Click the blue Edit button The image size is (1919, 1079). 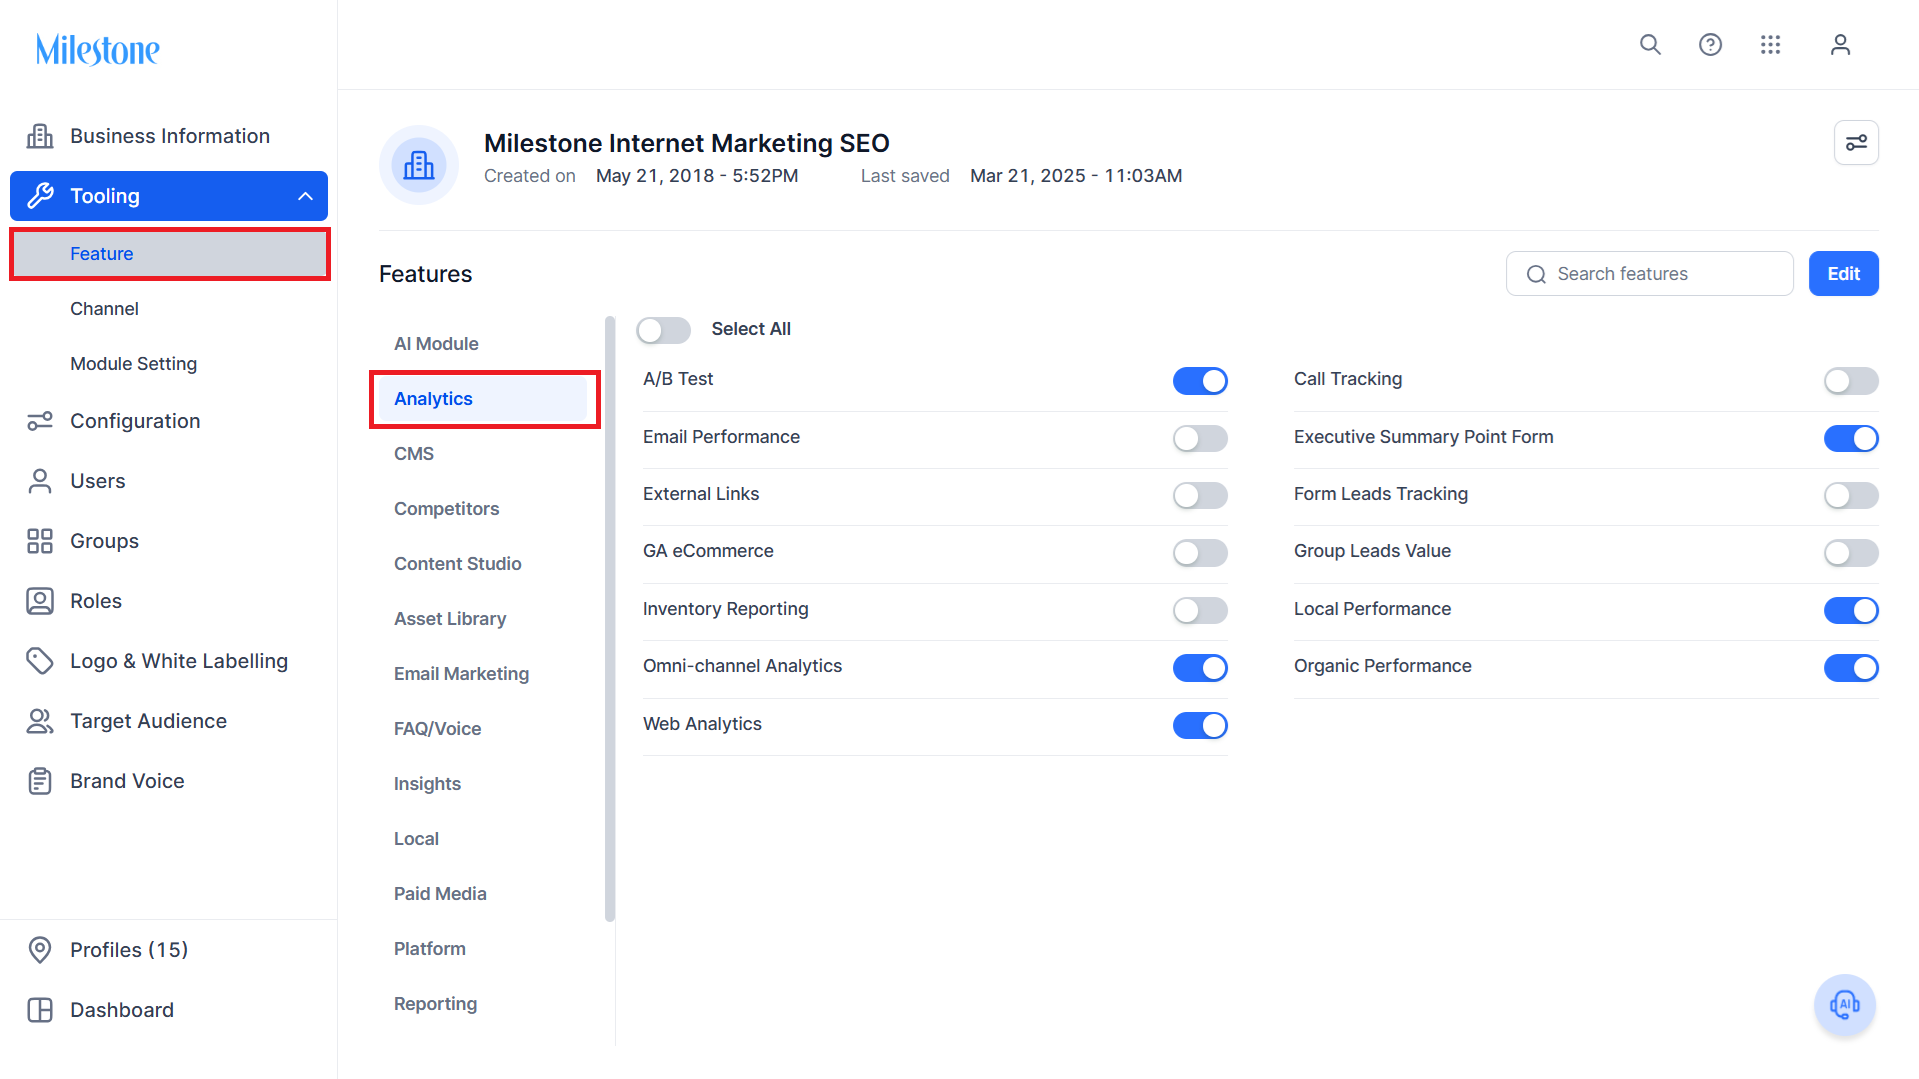click(1843, 274)
